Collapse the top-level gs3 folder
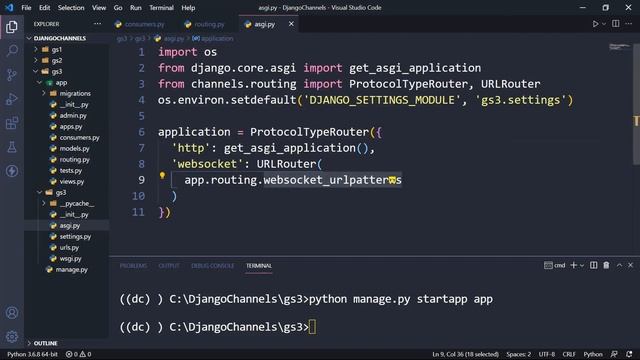Viewport: 640px width, 360px height. coord(56,71)
